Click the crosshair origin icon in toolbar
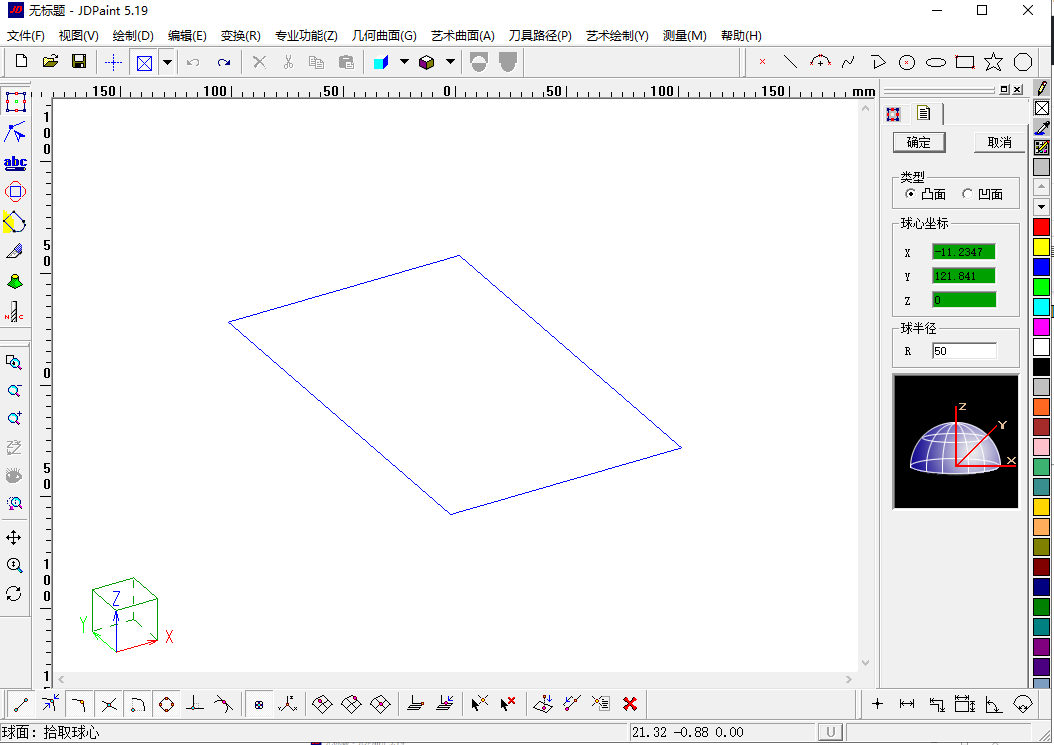 pos(114,63)
